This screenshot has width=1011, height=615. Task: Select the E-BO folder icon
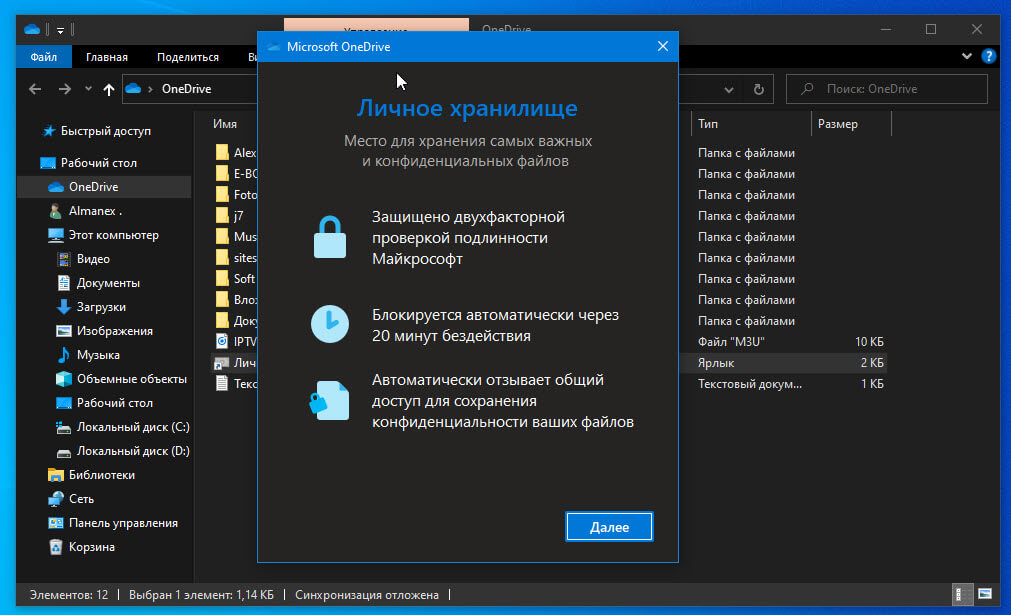(222, 173)
